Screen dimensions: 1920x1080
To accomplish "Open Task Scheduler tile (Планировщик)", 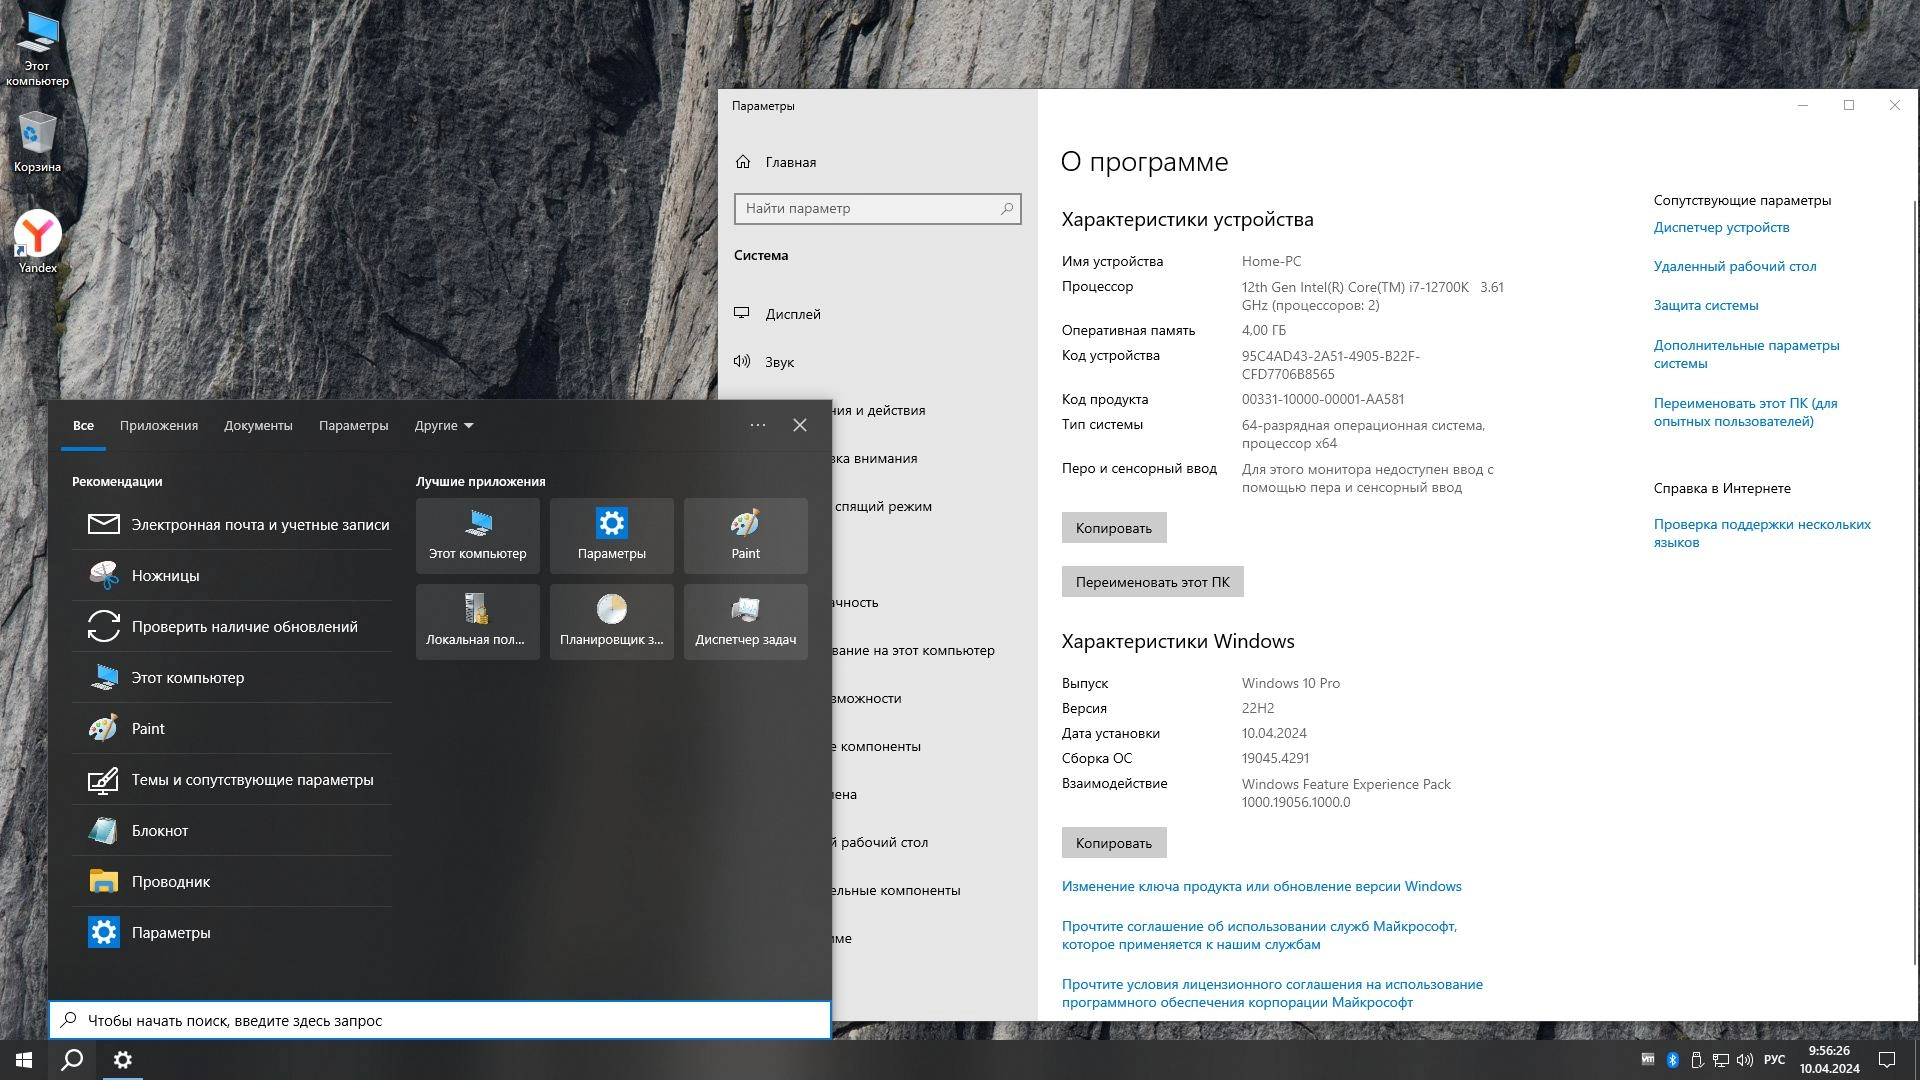I will pyautogui.click(x=611, y=621).
